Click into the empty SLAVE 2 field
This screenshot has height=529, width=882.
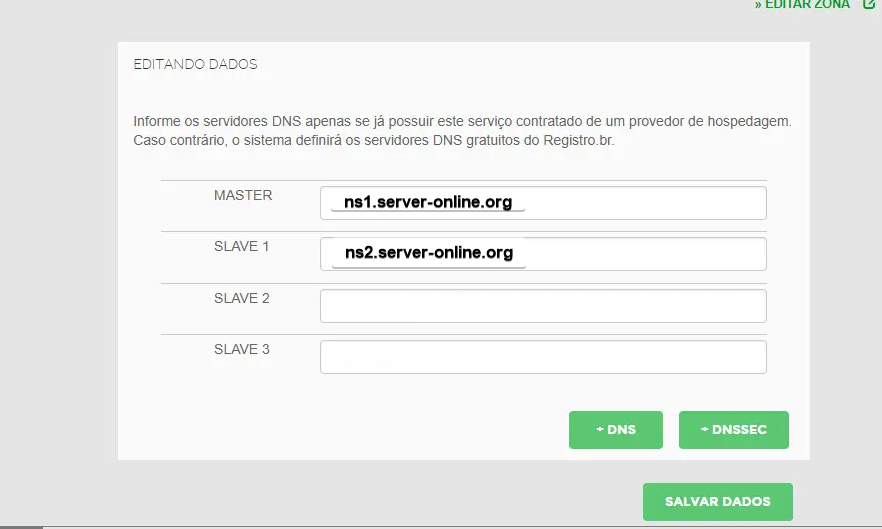click(543, 306)
